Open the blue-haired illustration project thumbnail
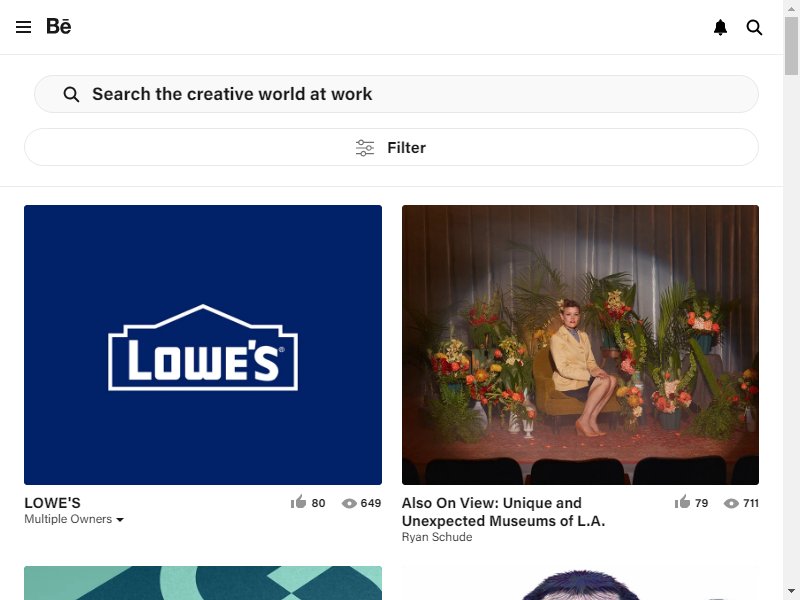This screenshot has width=800, height=600. [x=580, y=583]
